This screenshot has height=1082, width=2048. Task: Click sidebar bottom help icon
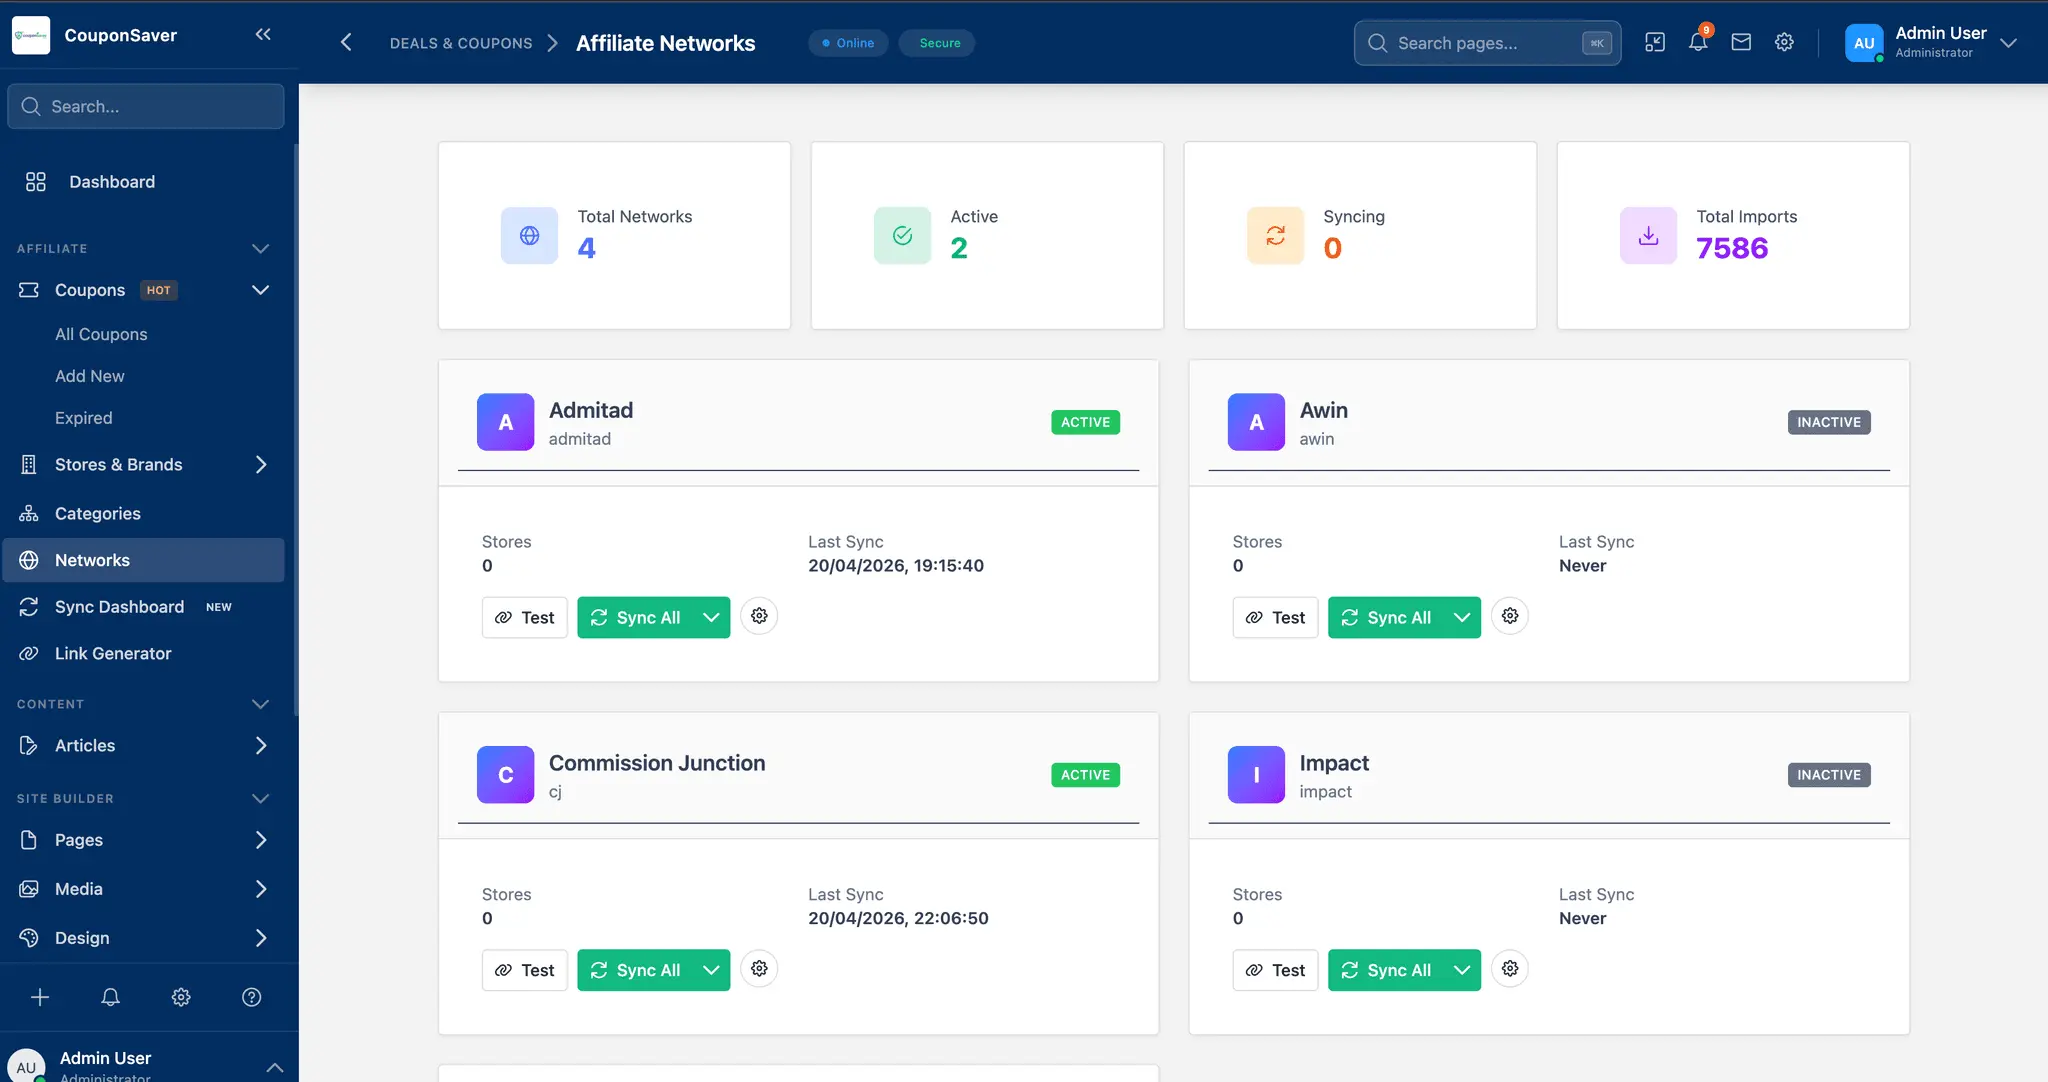point(252,997)
